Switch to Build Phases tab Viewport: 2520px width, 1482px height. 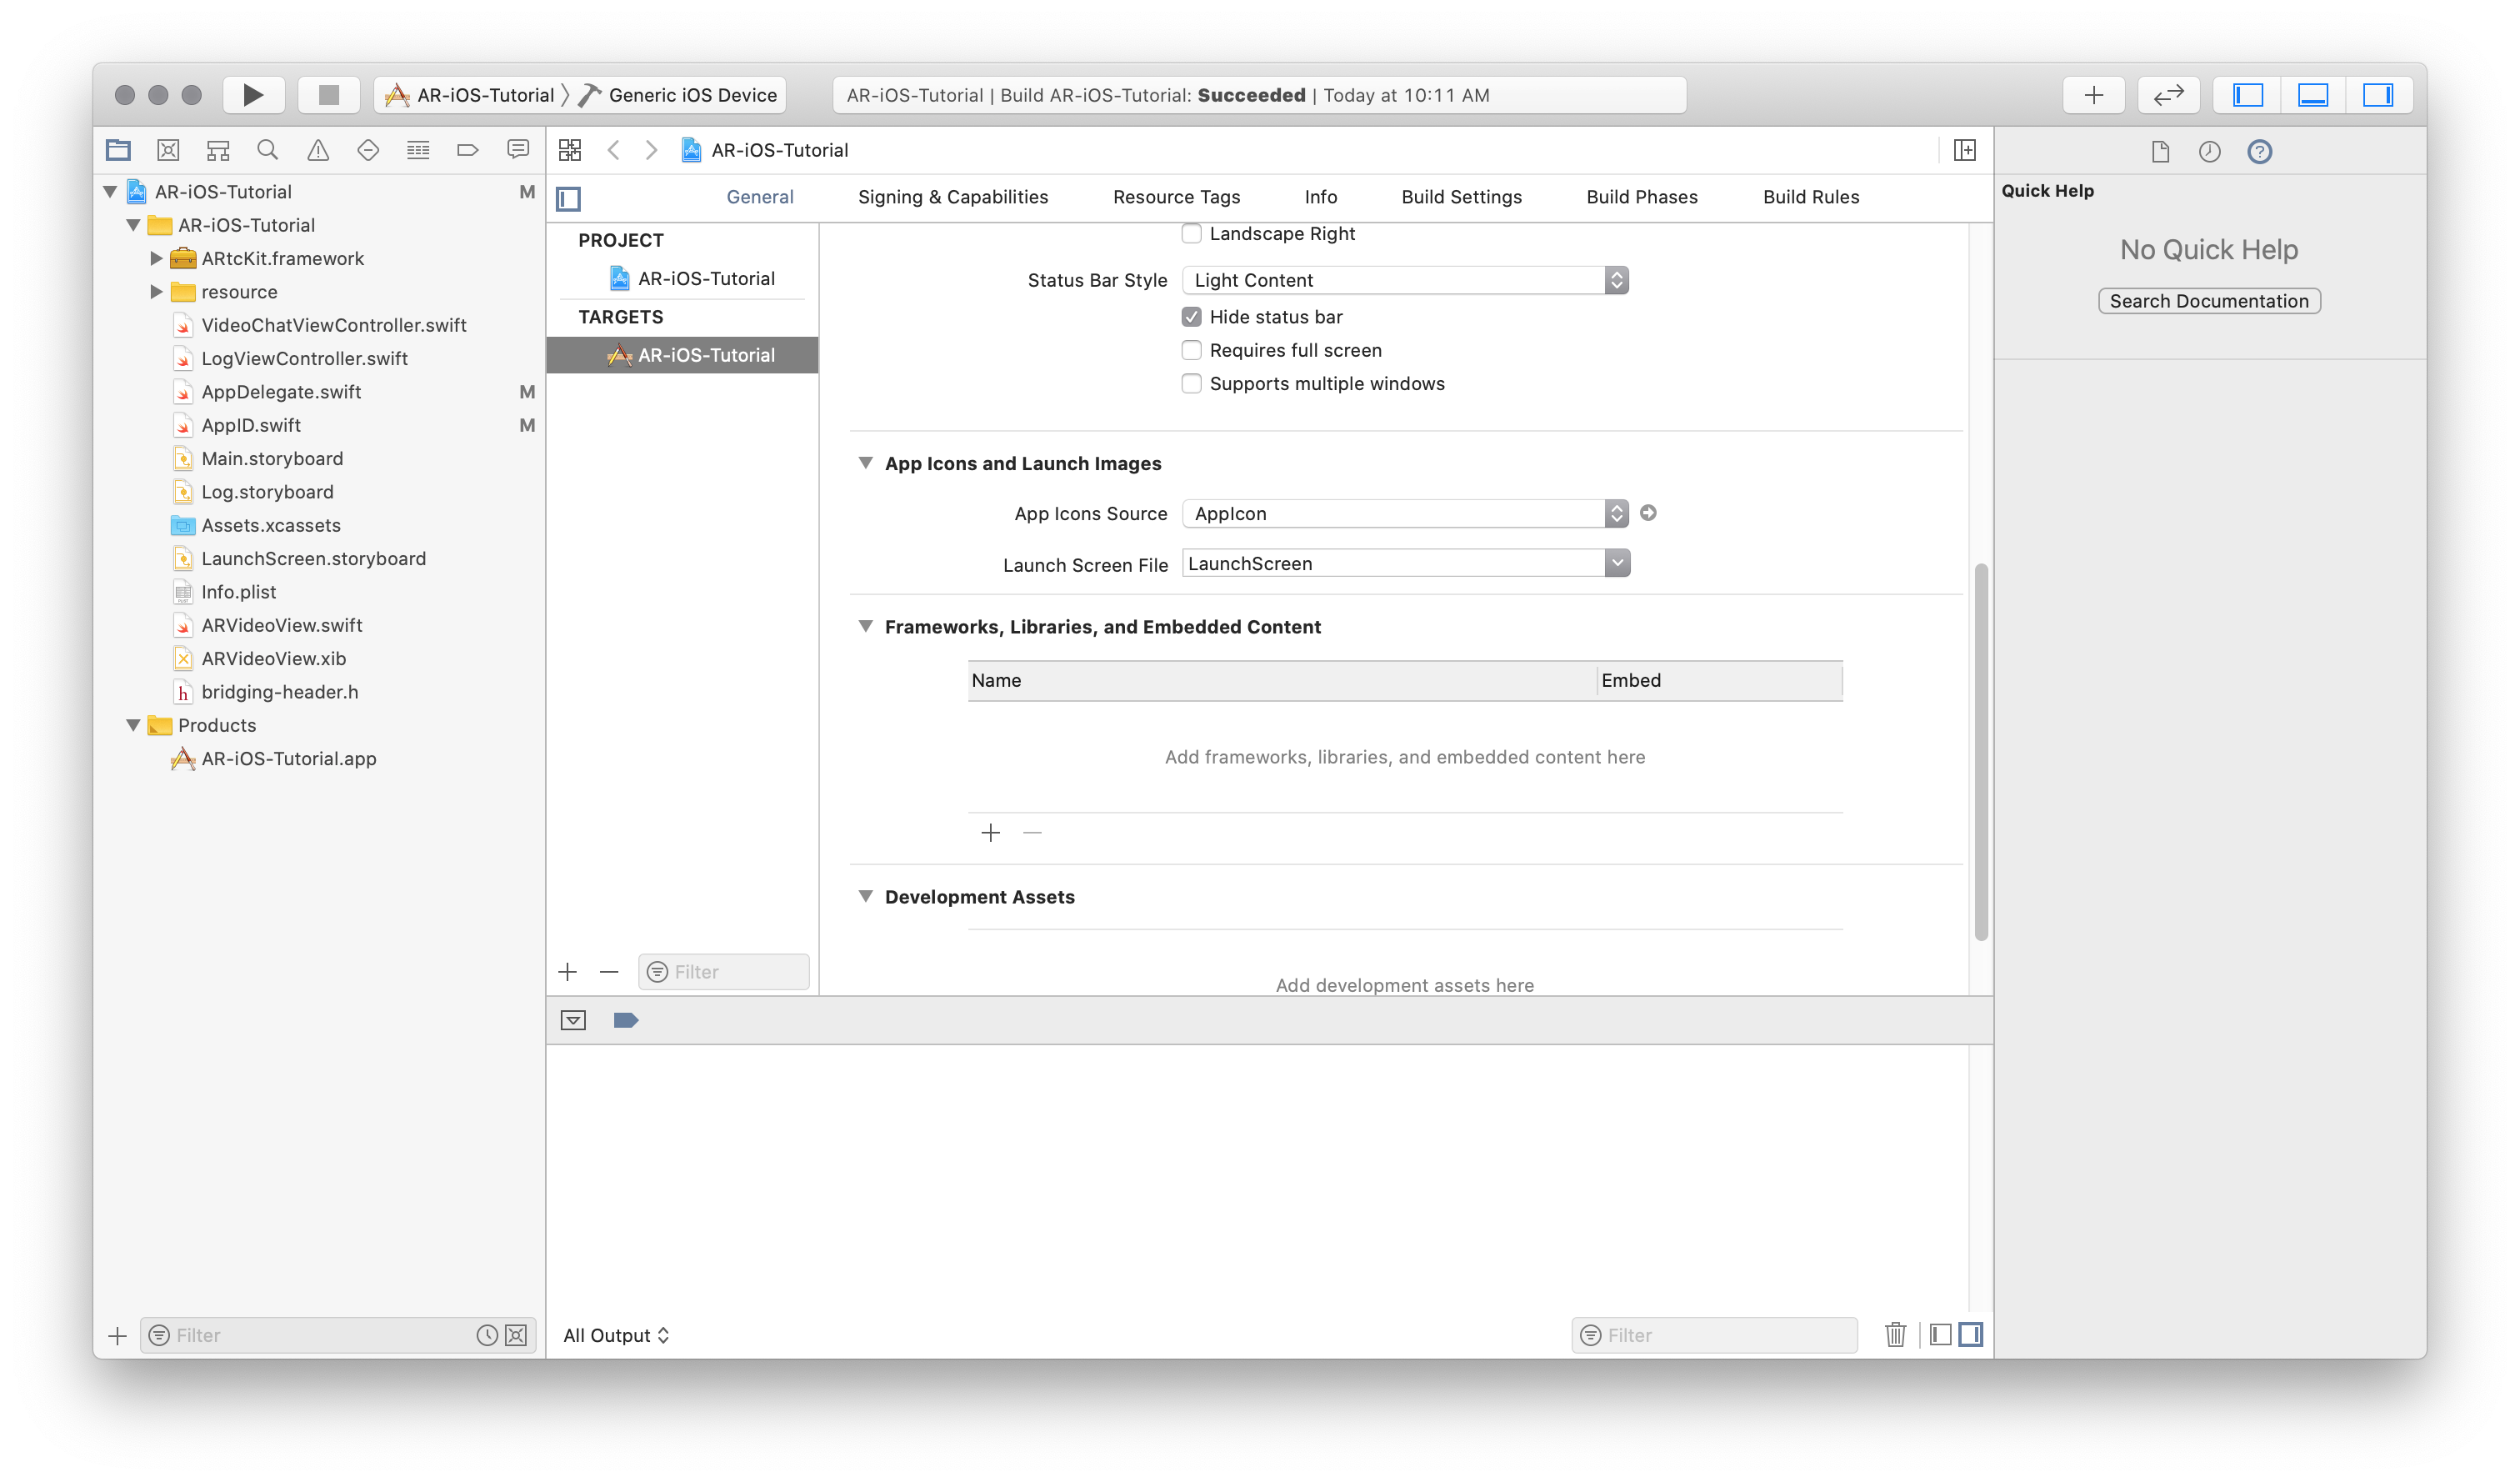click(x=1642, y=197)
